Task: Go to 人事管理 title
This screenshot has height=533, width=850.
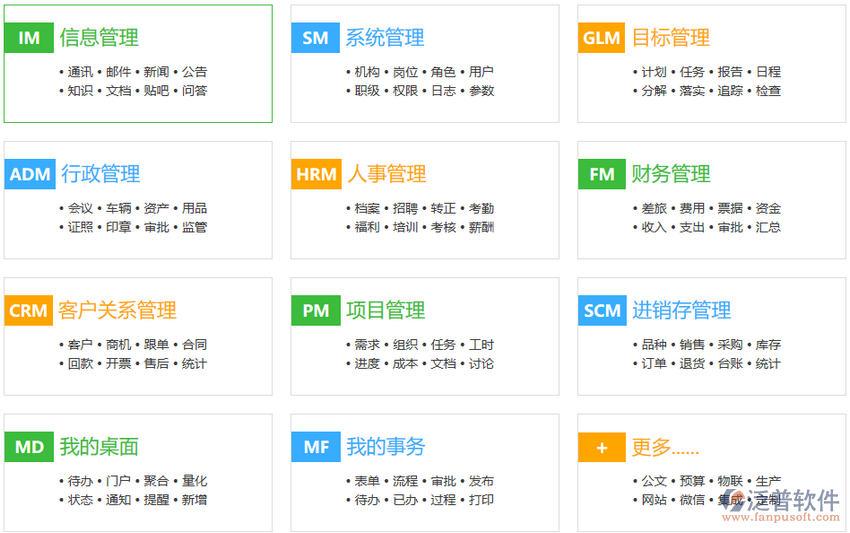Action: (x=386, y=175)
